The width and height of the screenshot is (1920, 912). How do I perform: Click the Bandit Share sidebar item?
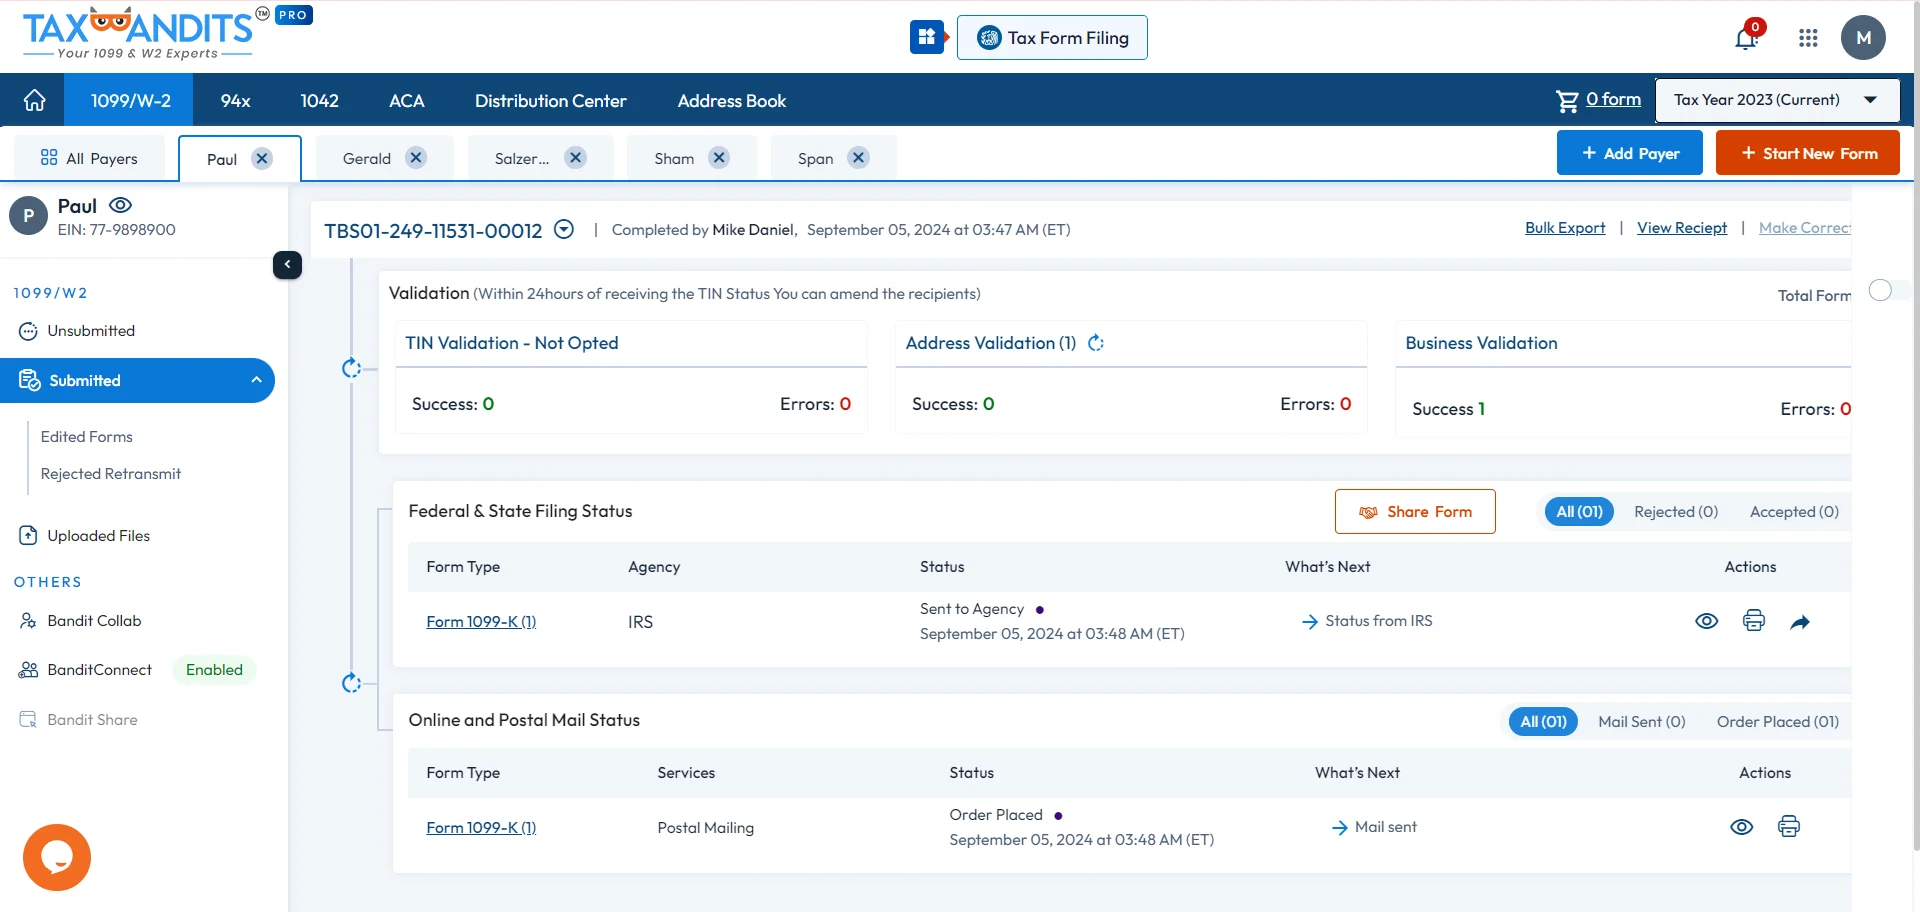[79, 720]
